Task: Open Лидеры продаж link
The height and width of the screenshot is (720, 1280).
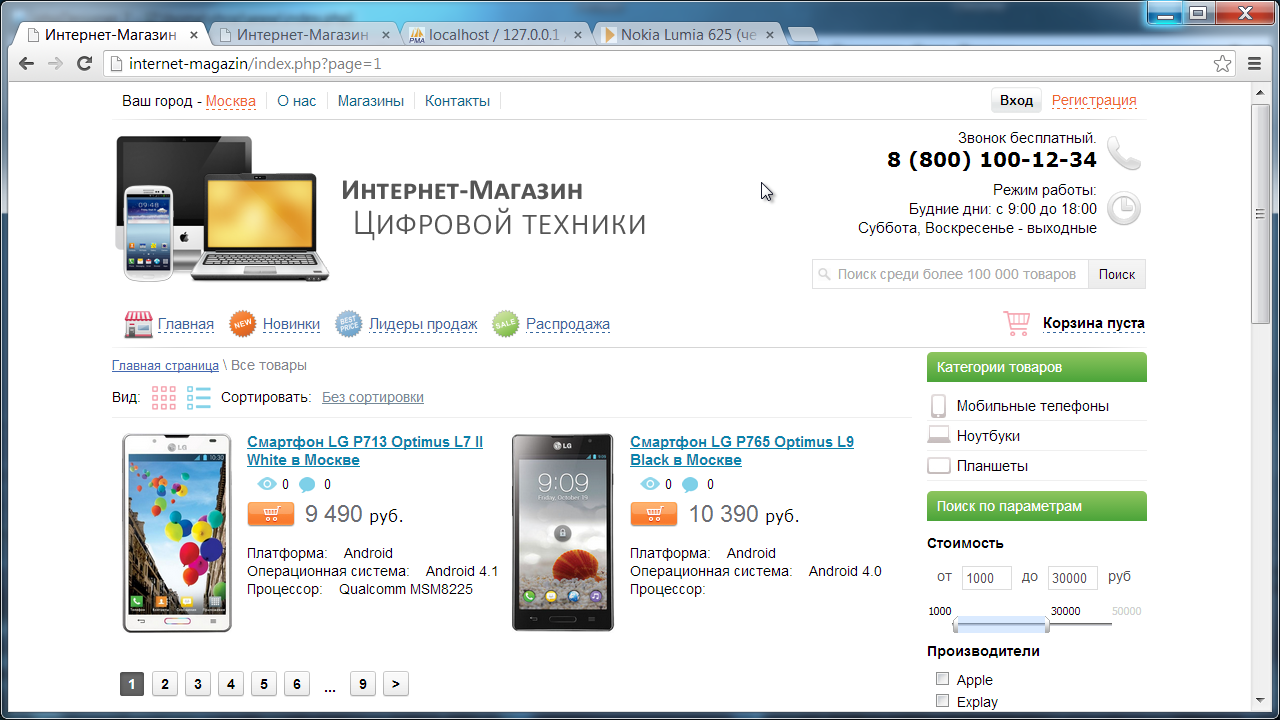Action: click(x=423, y=324)
